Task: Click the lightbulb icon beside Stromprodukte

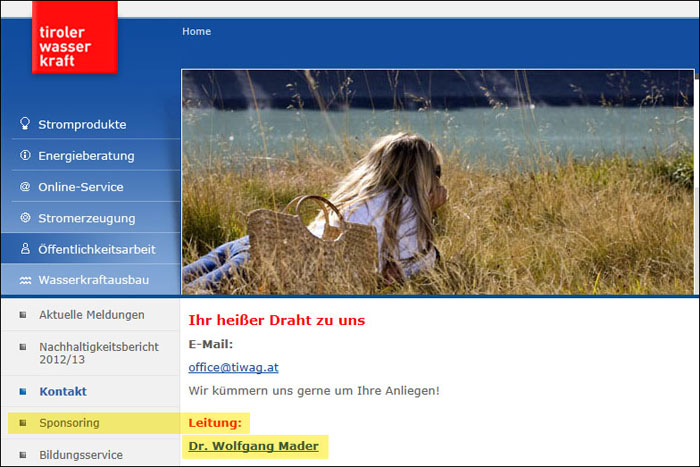Action: (x=25, y=124)
